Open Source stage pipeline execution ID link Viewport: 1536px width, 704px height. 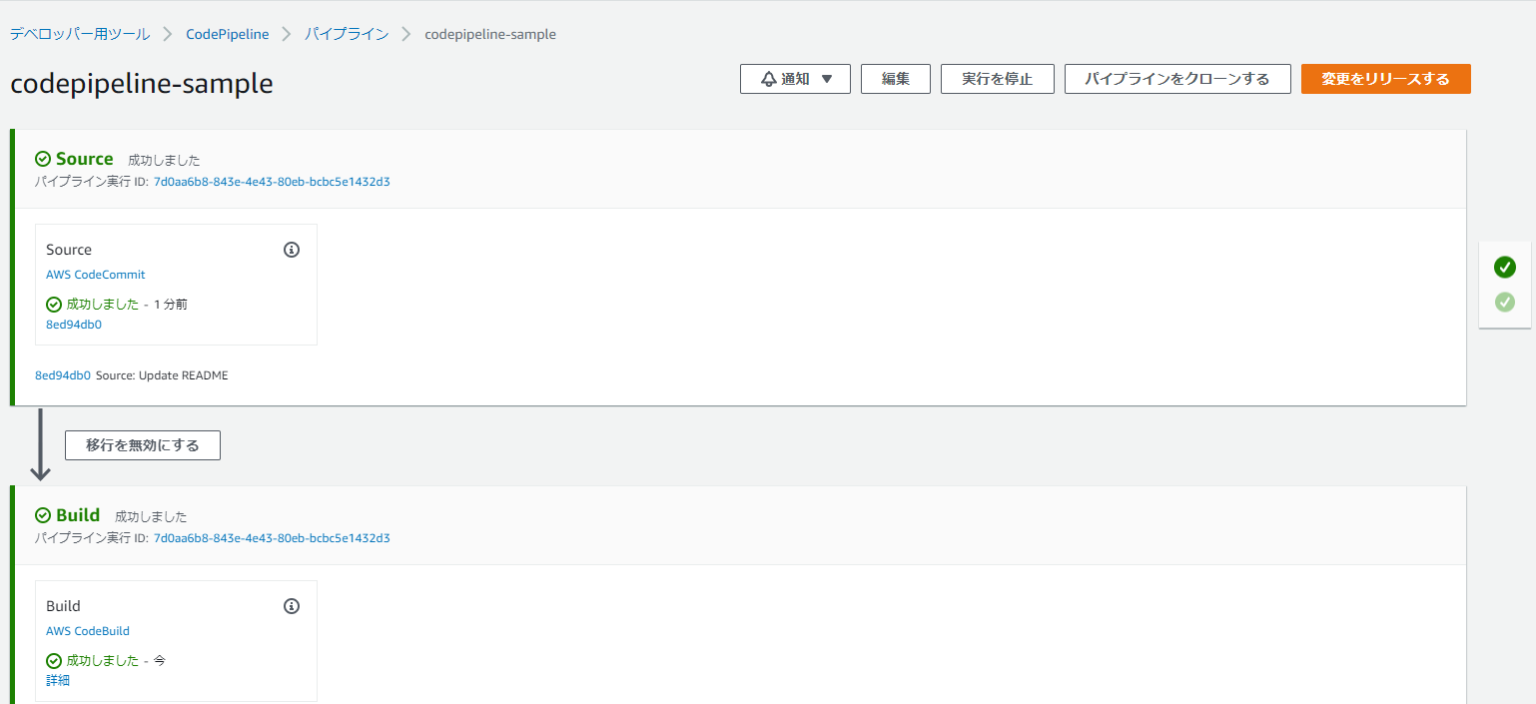tap(271, 182)
